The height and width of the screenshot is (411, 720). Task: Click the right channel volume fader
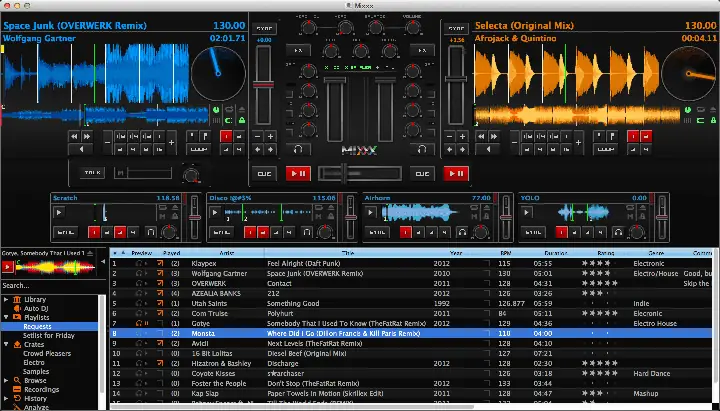385,109
